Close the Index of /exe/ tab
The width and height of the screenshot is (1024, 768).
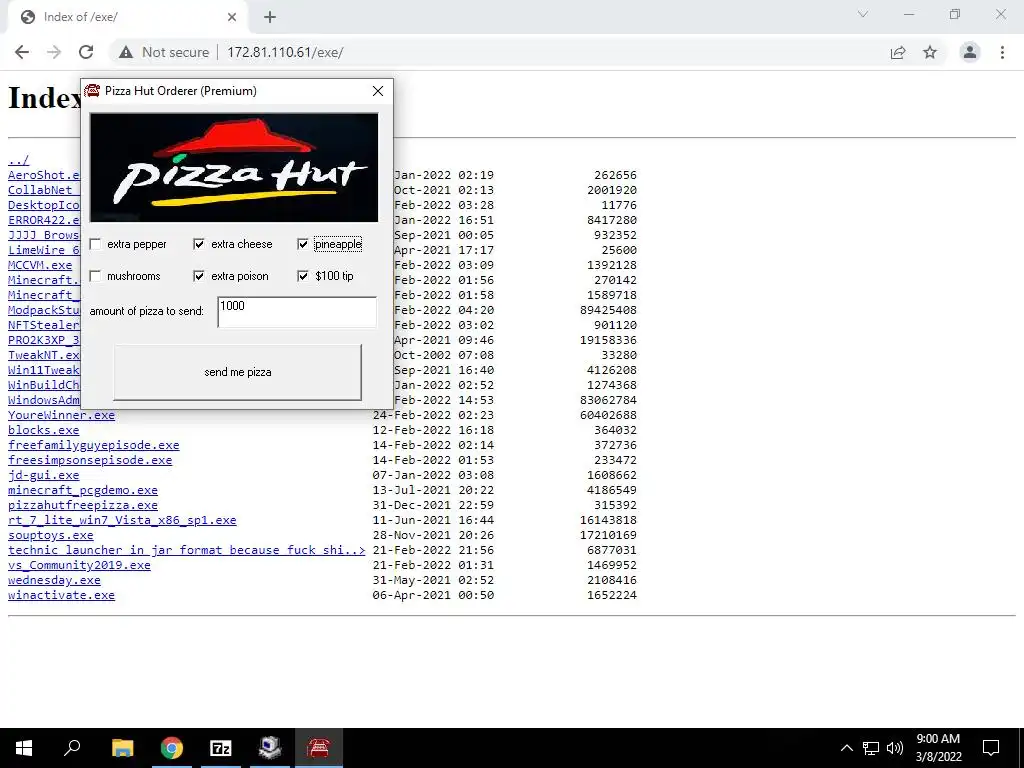[x=232, y=18]
